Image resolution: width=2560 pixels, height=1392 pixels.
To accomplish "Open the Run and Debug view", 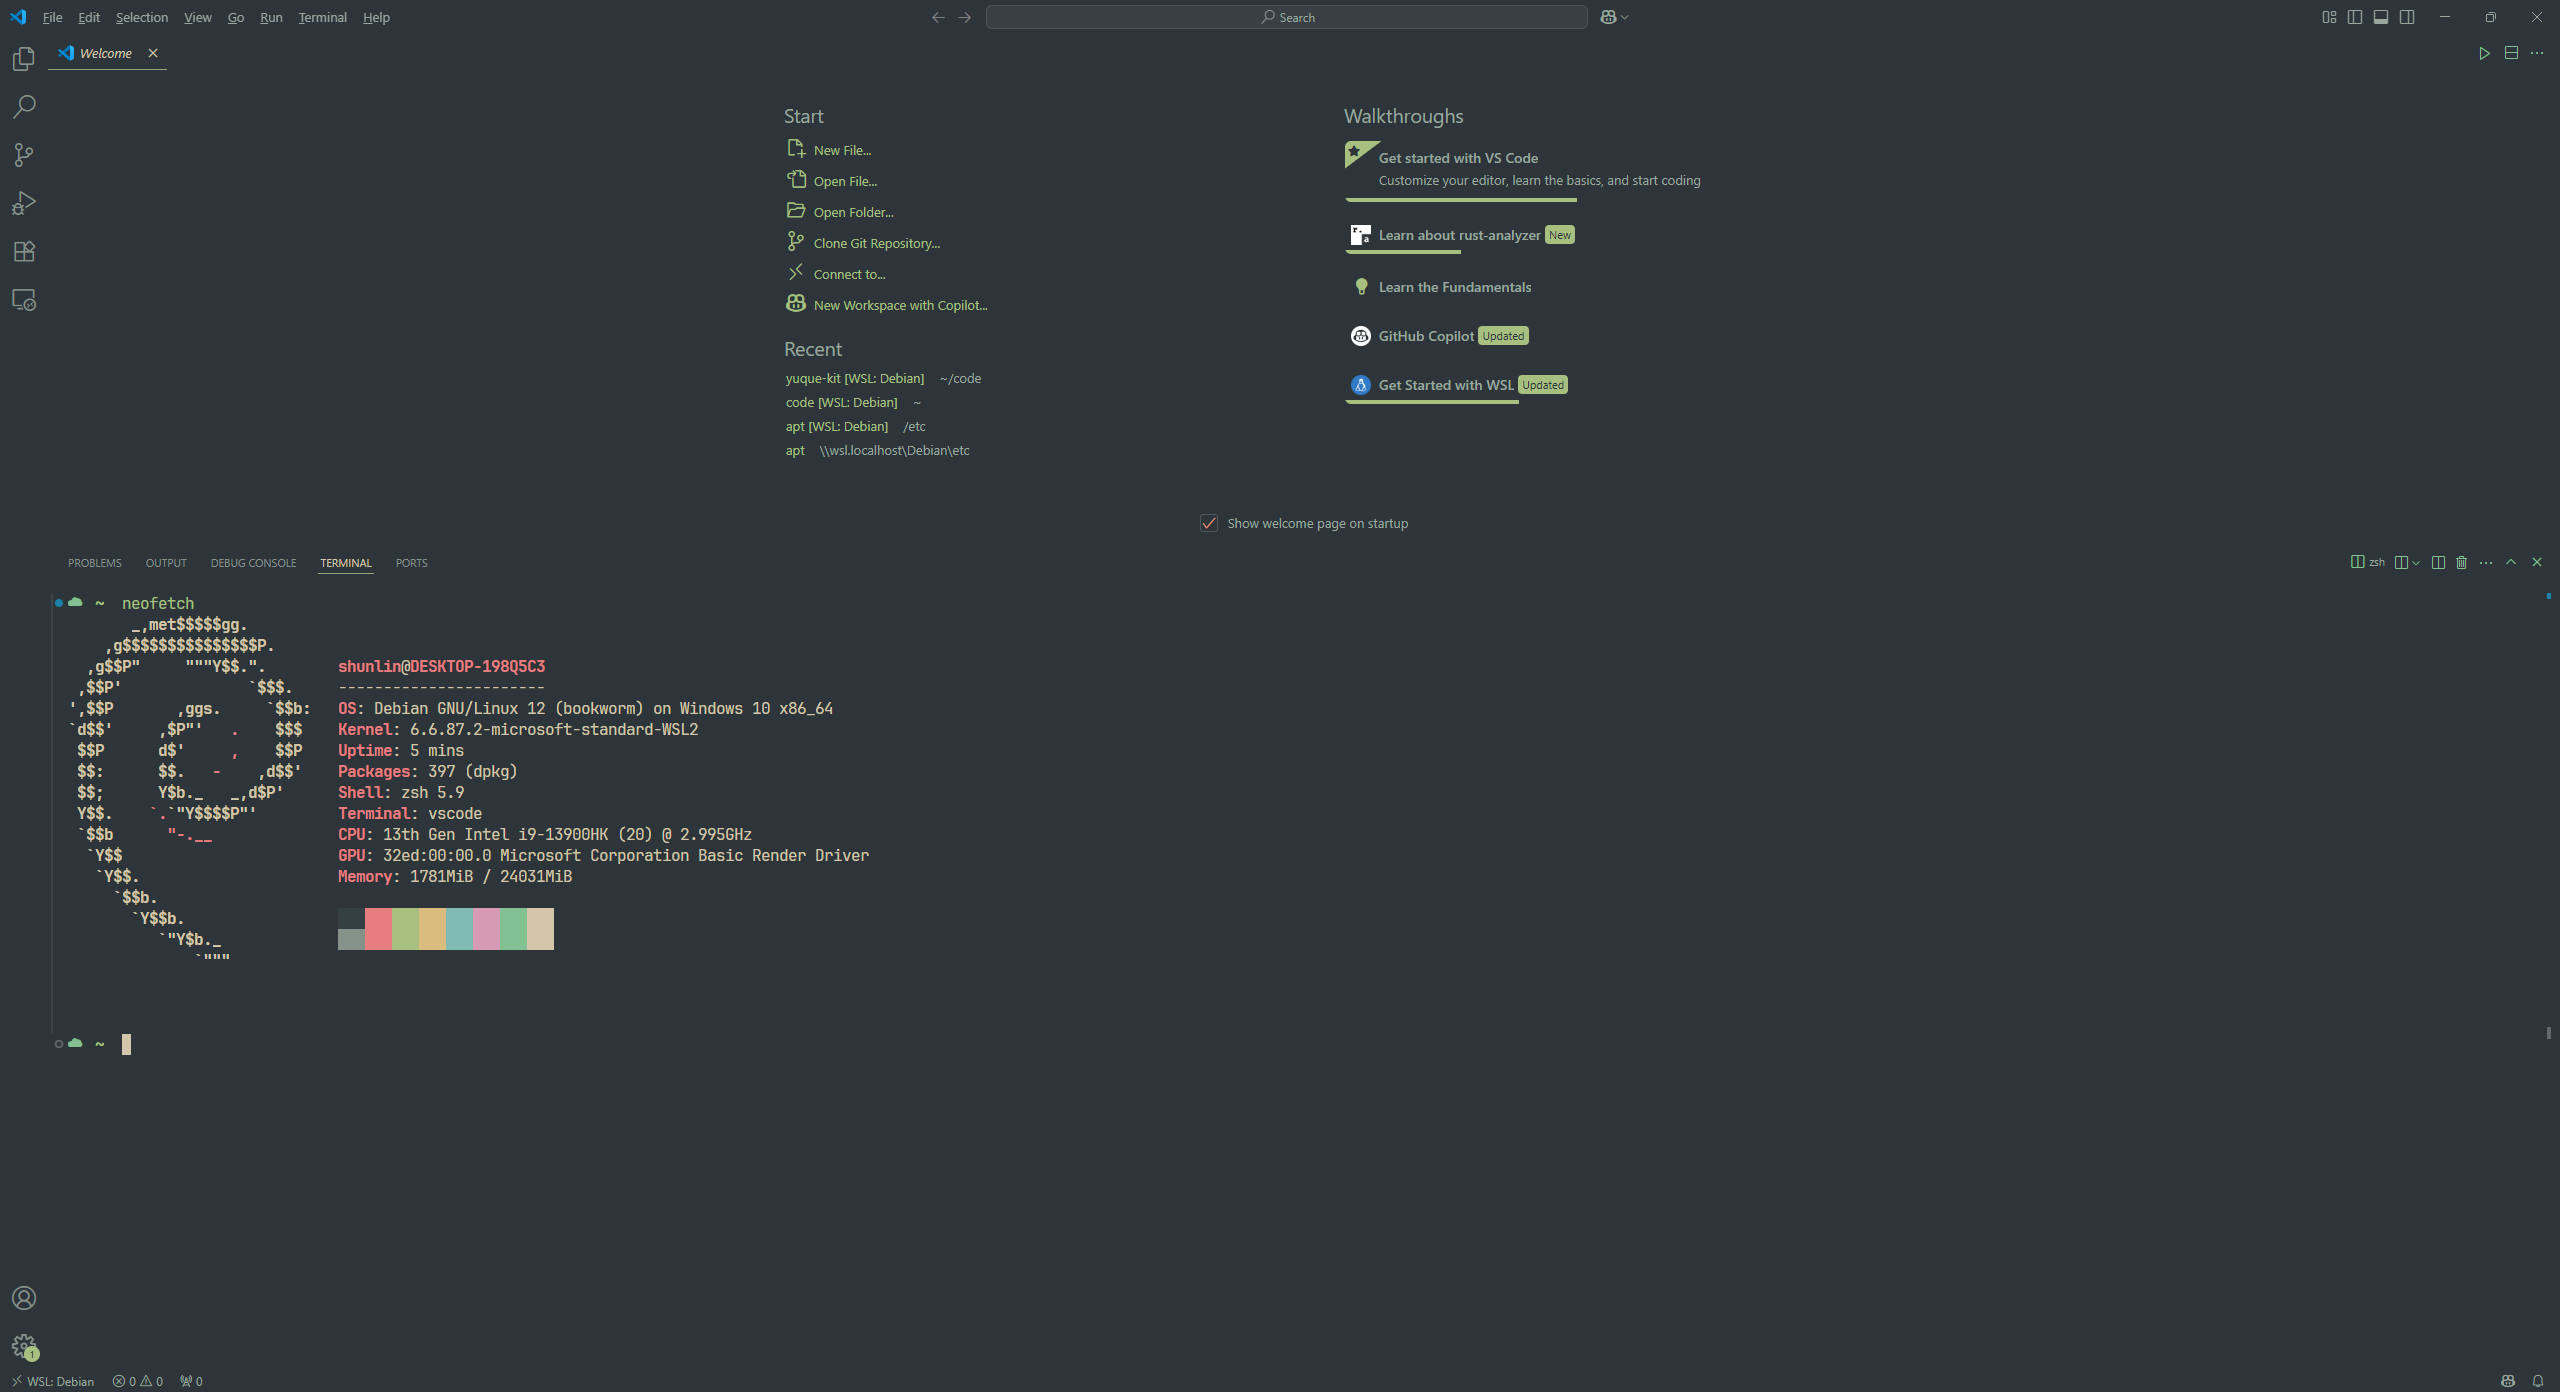I will (x=24, y=203).
